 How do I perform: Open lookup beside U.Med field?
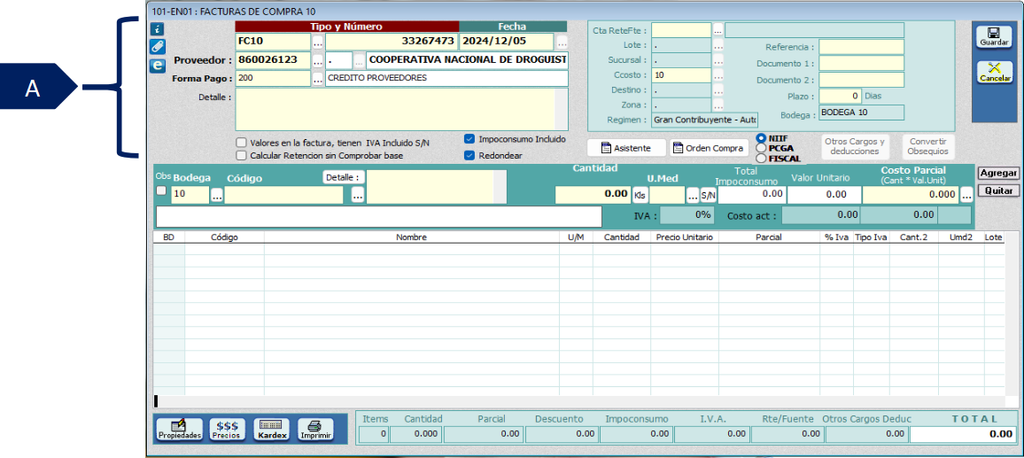point(692,195)
